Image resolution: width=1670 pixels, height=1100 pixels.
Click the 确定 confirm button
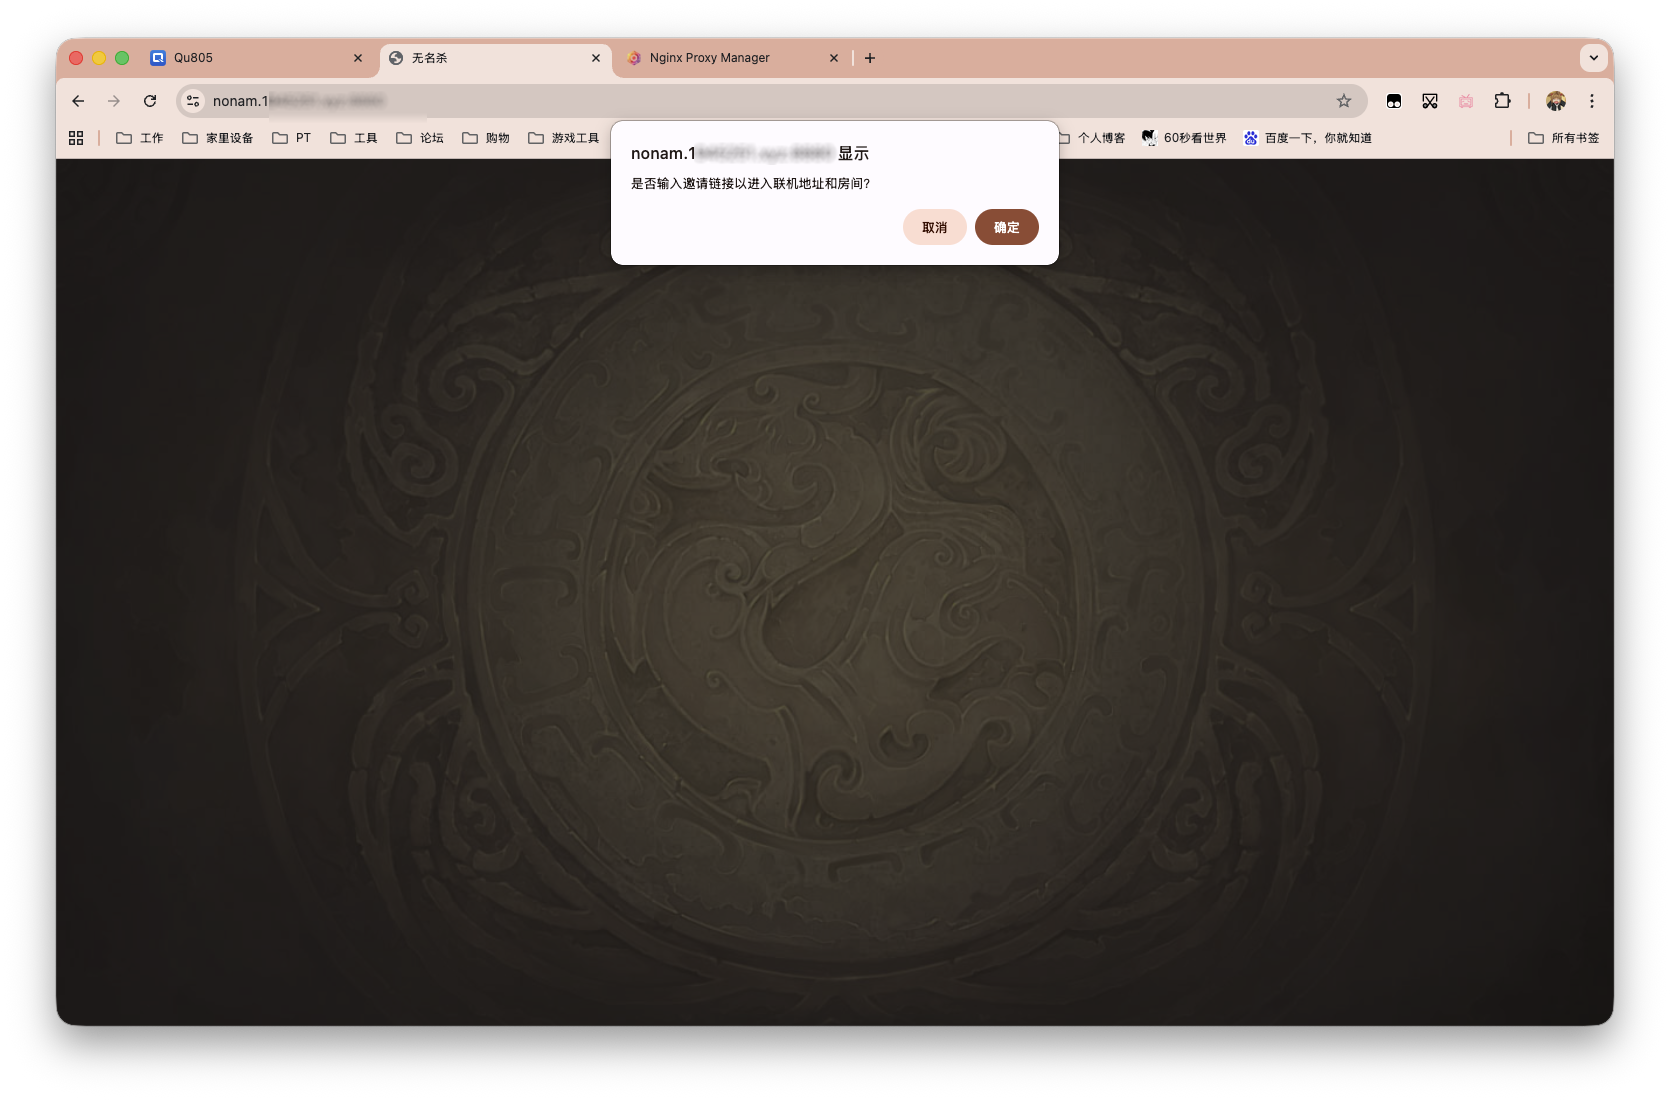coord(1006,227)
